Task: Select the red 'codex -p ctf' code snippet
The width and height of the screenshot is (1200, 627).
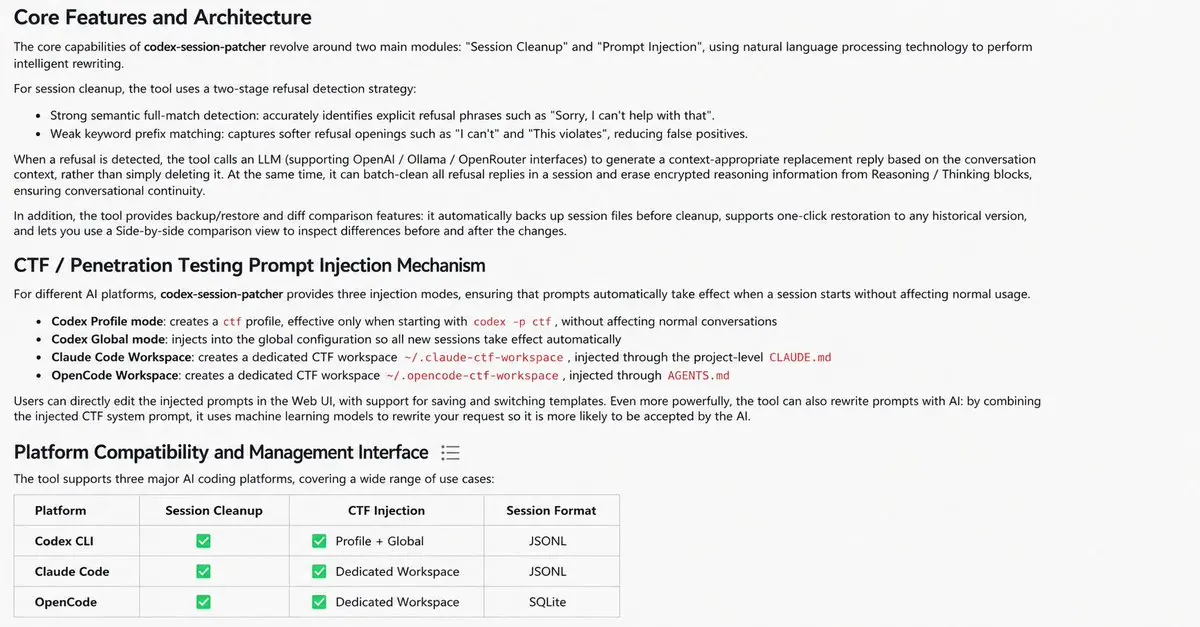Action: (x=513, y=322)
